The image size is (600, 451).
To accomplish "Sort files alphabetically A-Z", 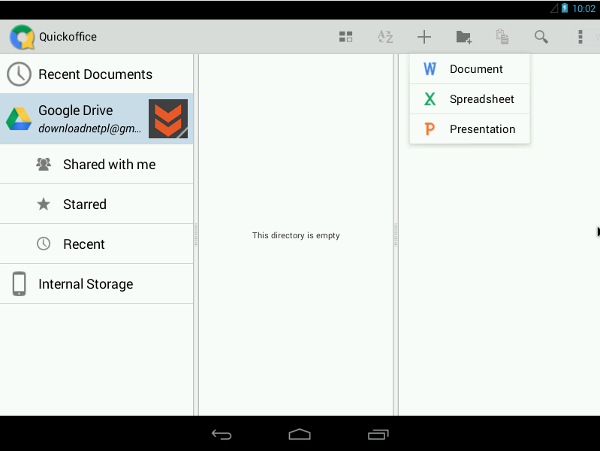I will coord(385,37).
